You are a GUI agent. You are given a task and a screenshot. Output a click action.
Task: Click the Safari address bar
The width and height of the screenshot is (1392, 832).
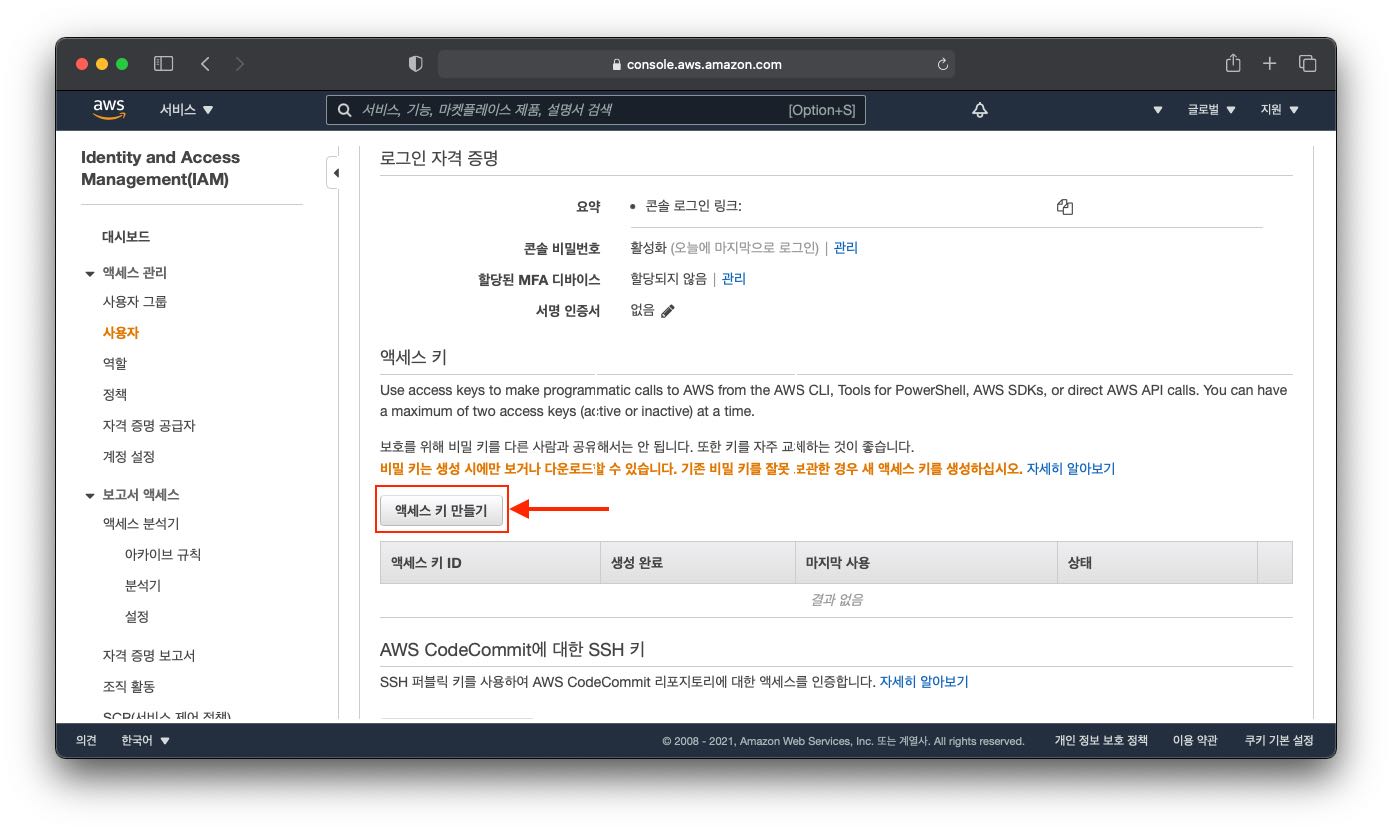click(x=696, y=64)
